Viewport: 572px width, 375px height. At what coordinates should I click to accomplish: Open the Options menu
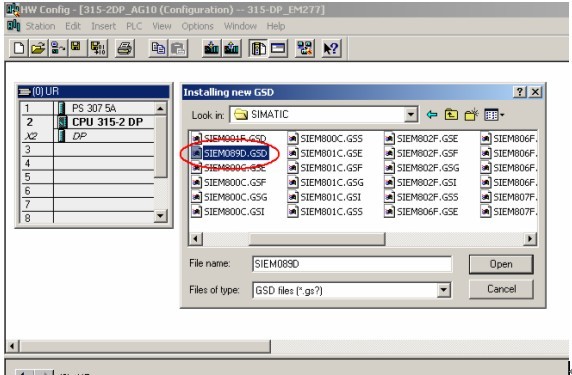click(197, 26)
